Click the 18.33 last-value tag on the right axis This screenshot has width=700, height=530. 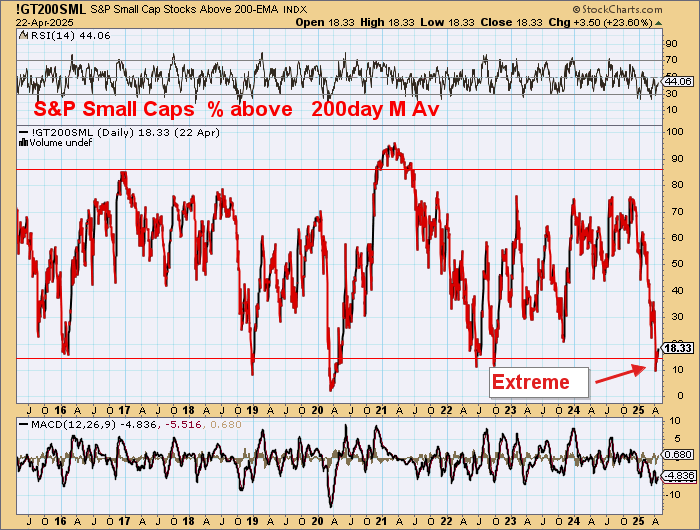(x=678, y=347)
